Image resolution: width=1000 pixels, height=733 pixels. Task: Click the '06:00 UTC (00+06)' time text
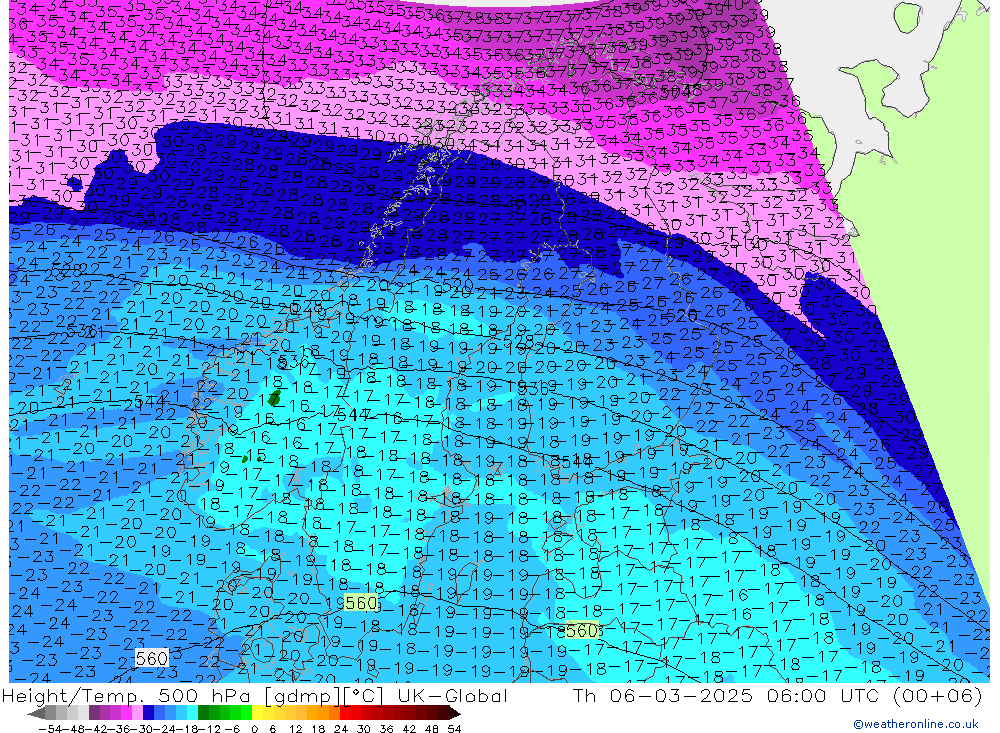point(874,695)
